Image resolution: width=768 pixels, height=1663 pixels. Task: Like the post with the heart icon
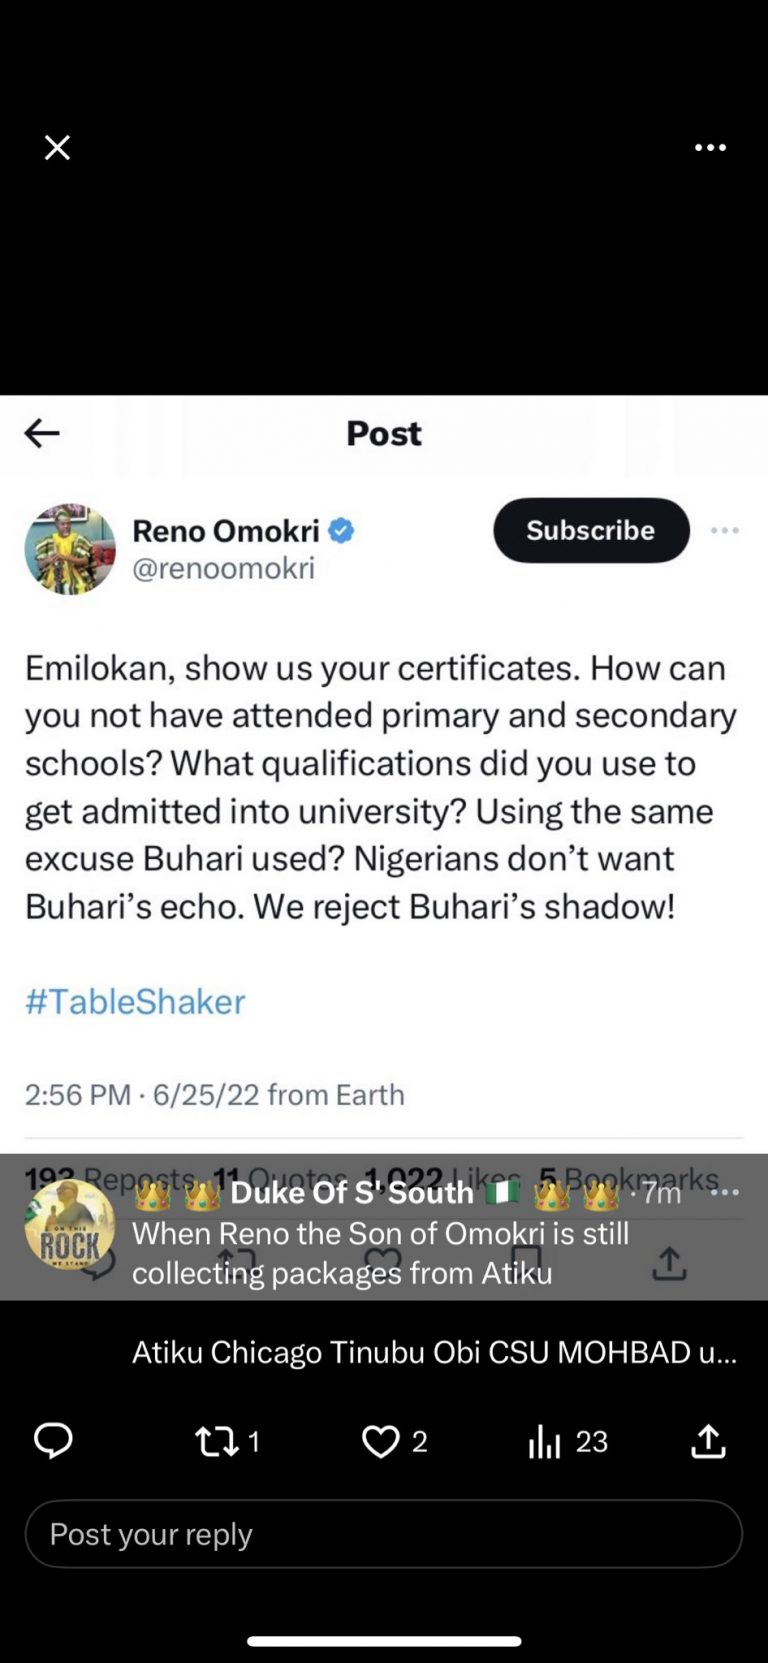click(380, 1441)
